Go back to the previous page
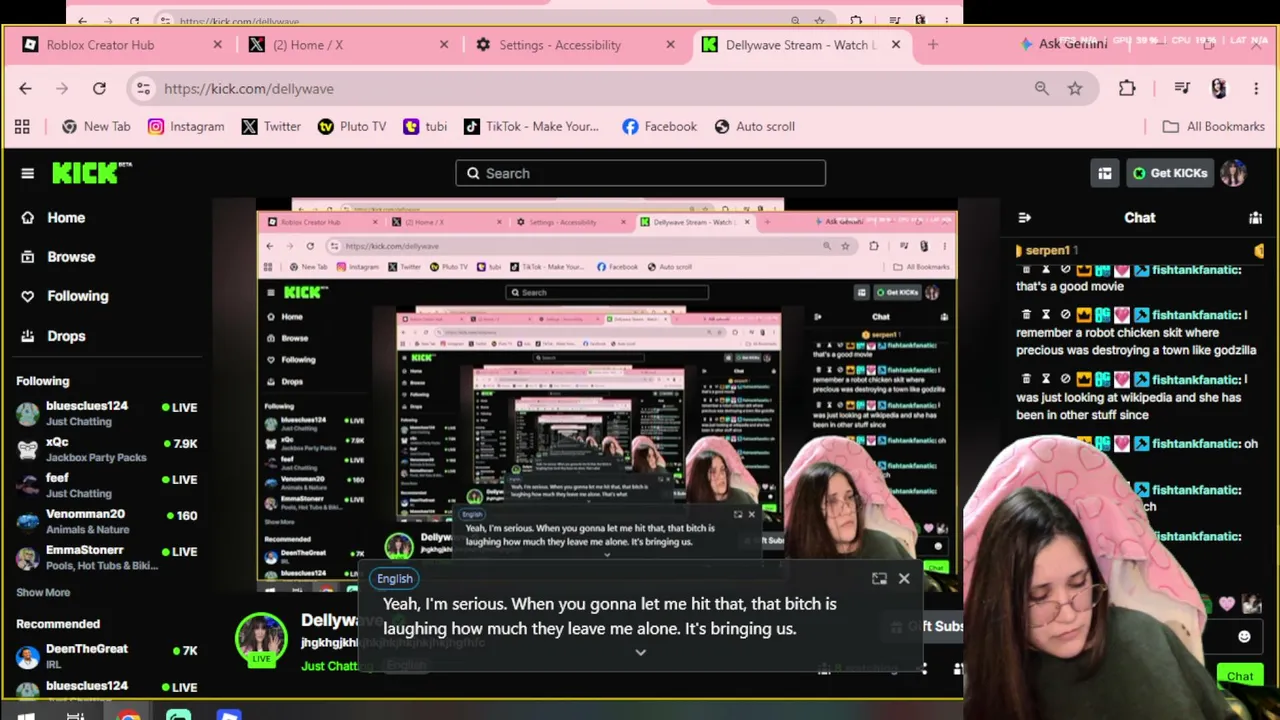This screenshot has height=720, width=1280. (25, 88)
